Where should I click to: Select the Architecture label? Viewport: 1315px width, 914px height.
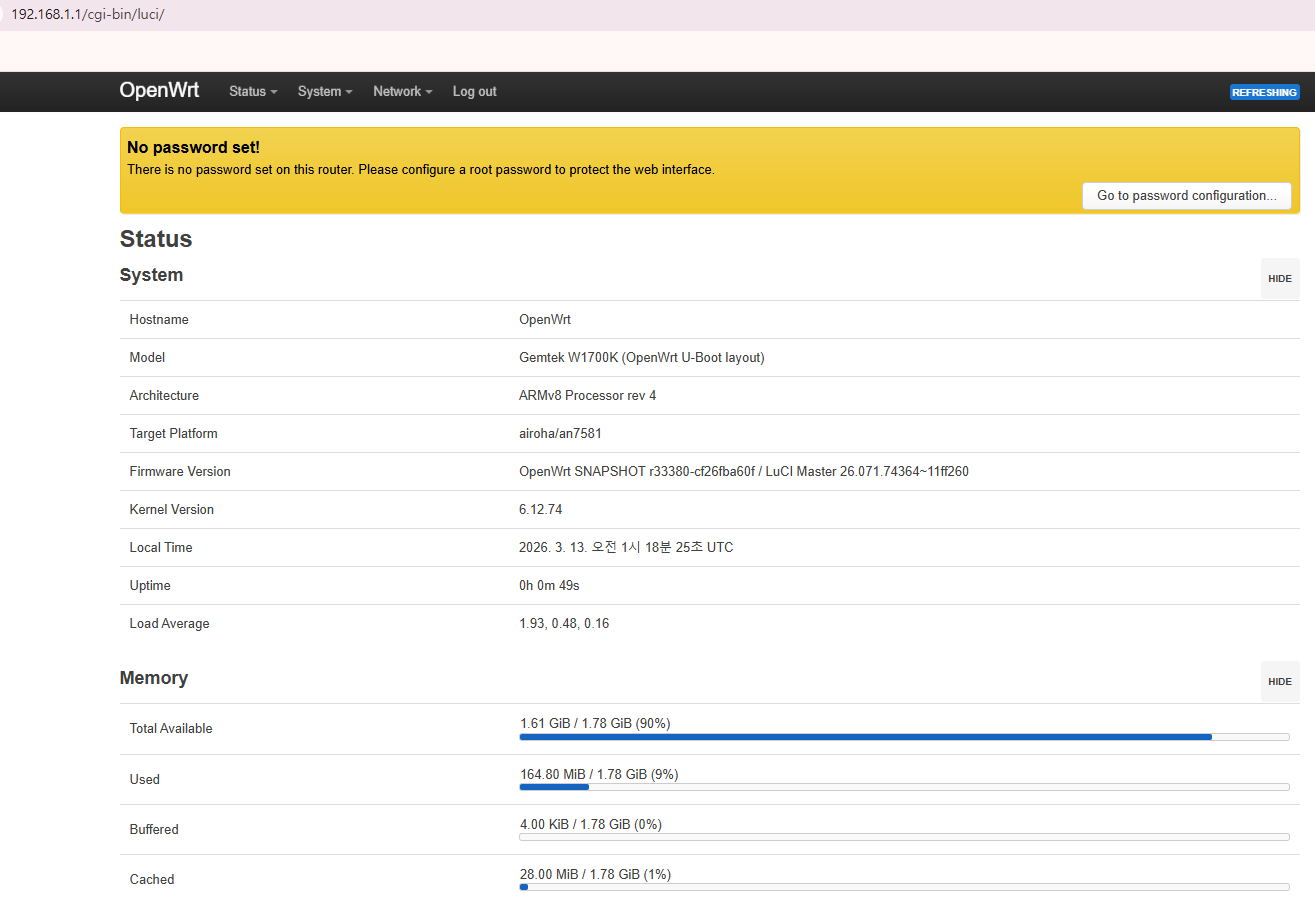click(x=164, y=396)
